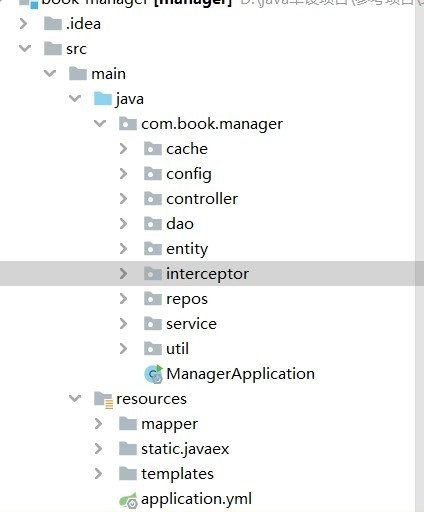Select the "entity" label

click(x=187, y=250)
